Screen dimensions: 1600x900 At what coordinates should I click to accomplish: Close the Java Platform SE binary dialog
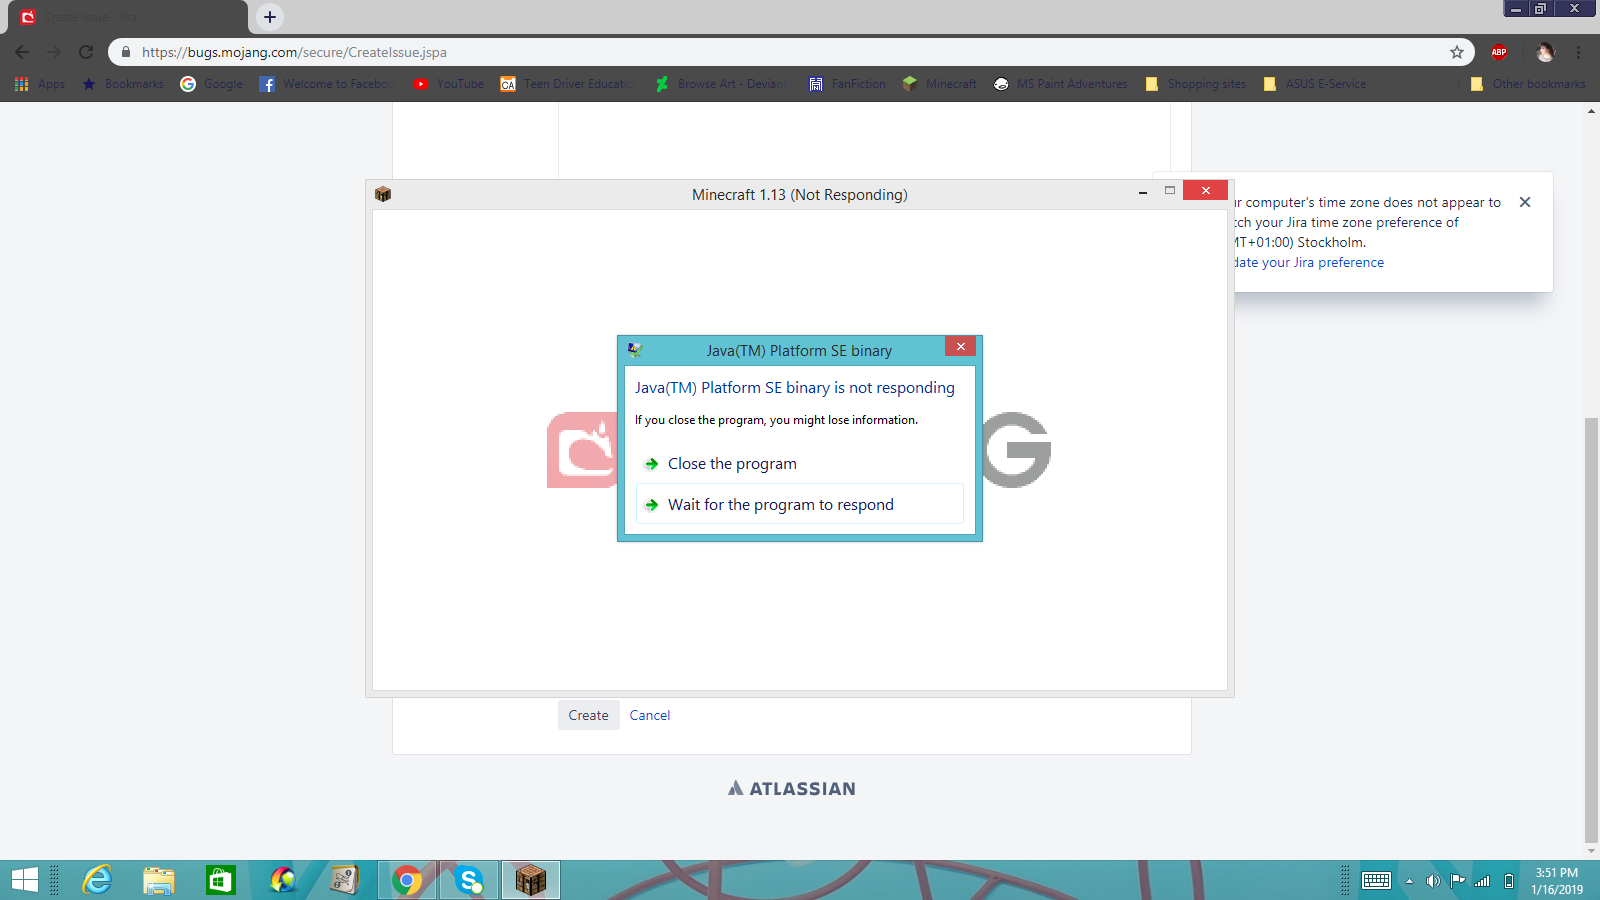coord(960,347)
